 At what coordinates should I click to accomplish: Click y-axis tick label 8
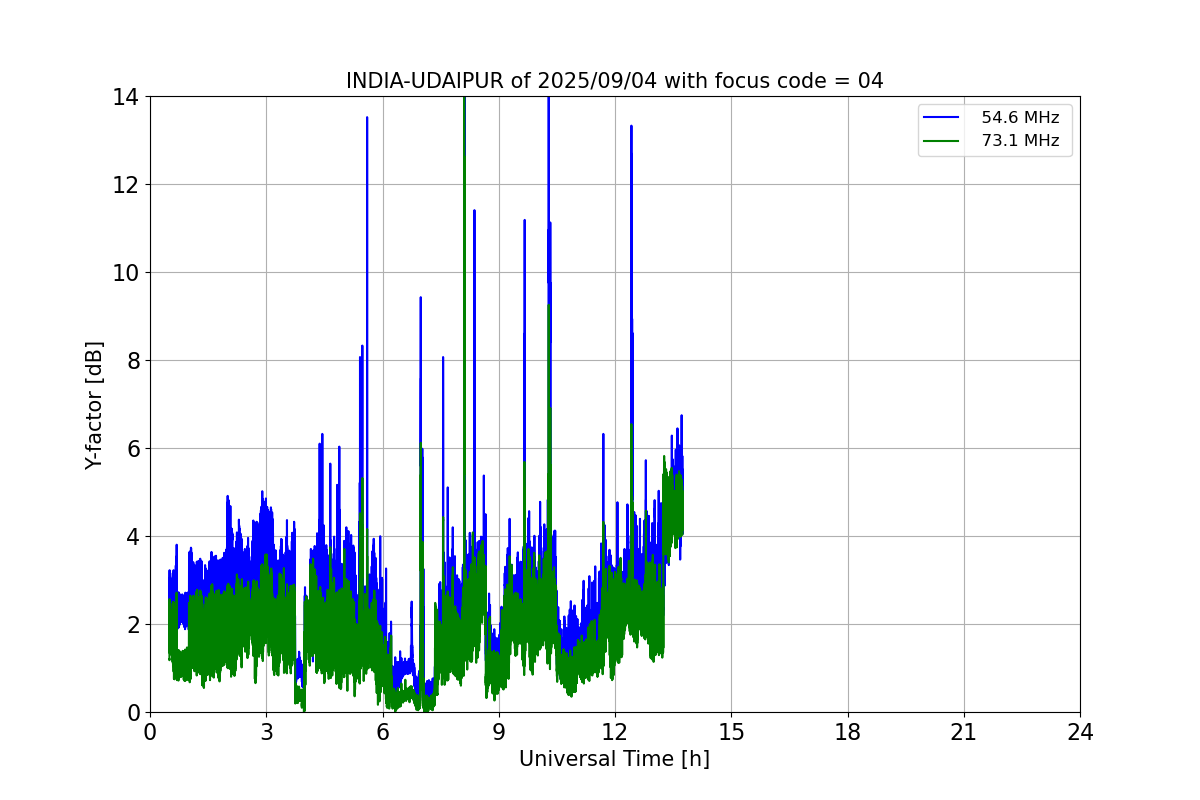131,361
